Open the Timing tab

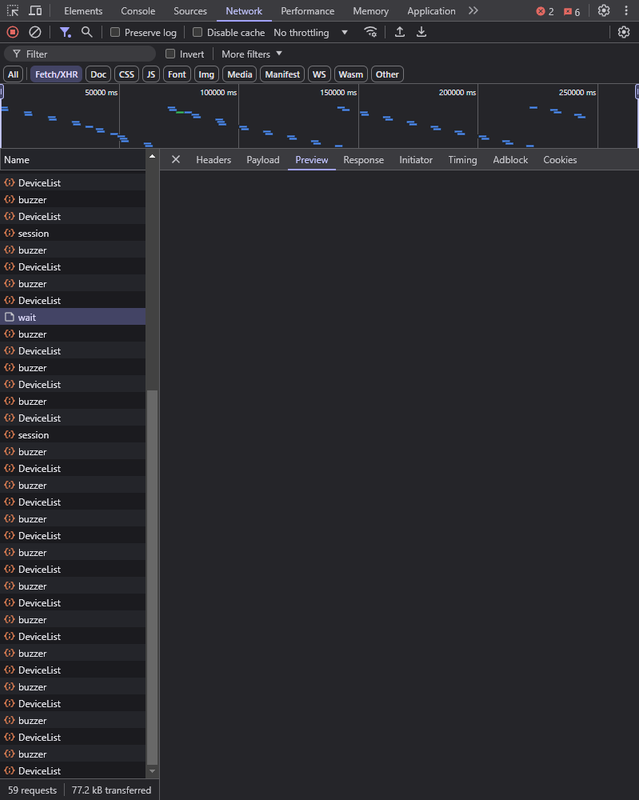click(x=462, y=160)
